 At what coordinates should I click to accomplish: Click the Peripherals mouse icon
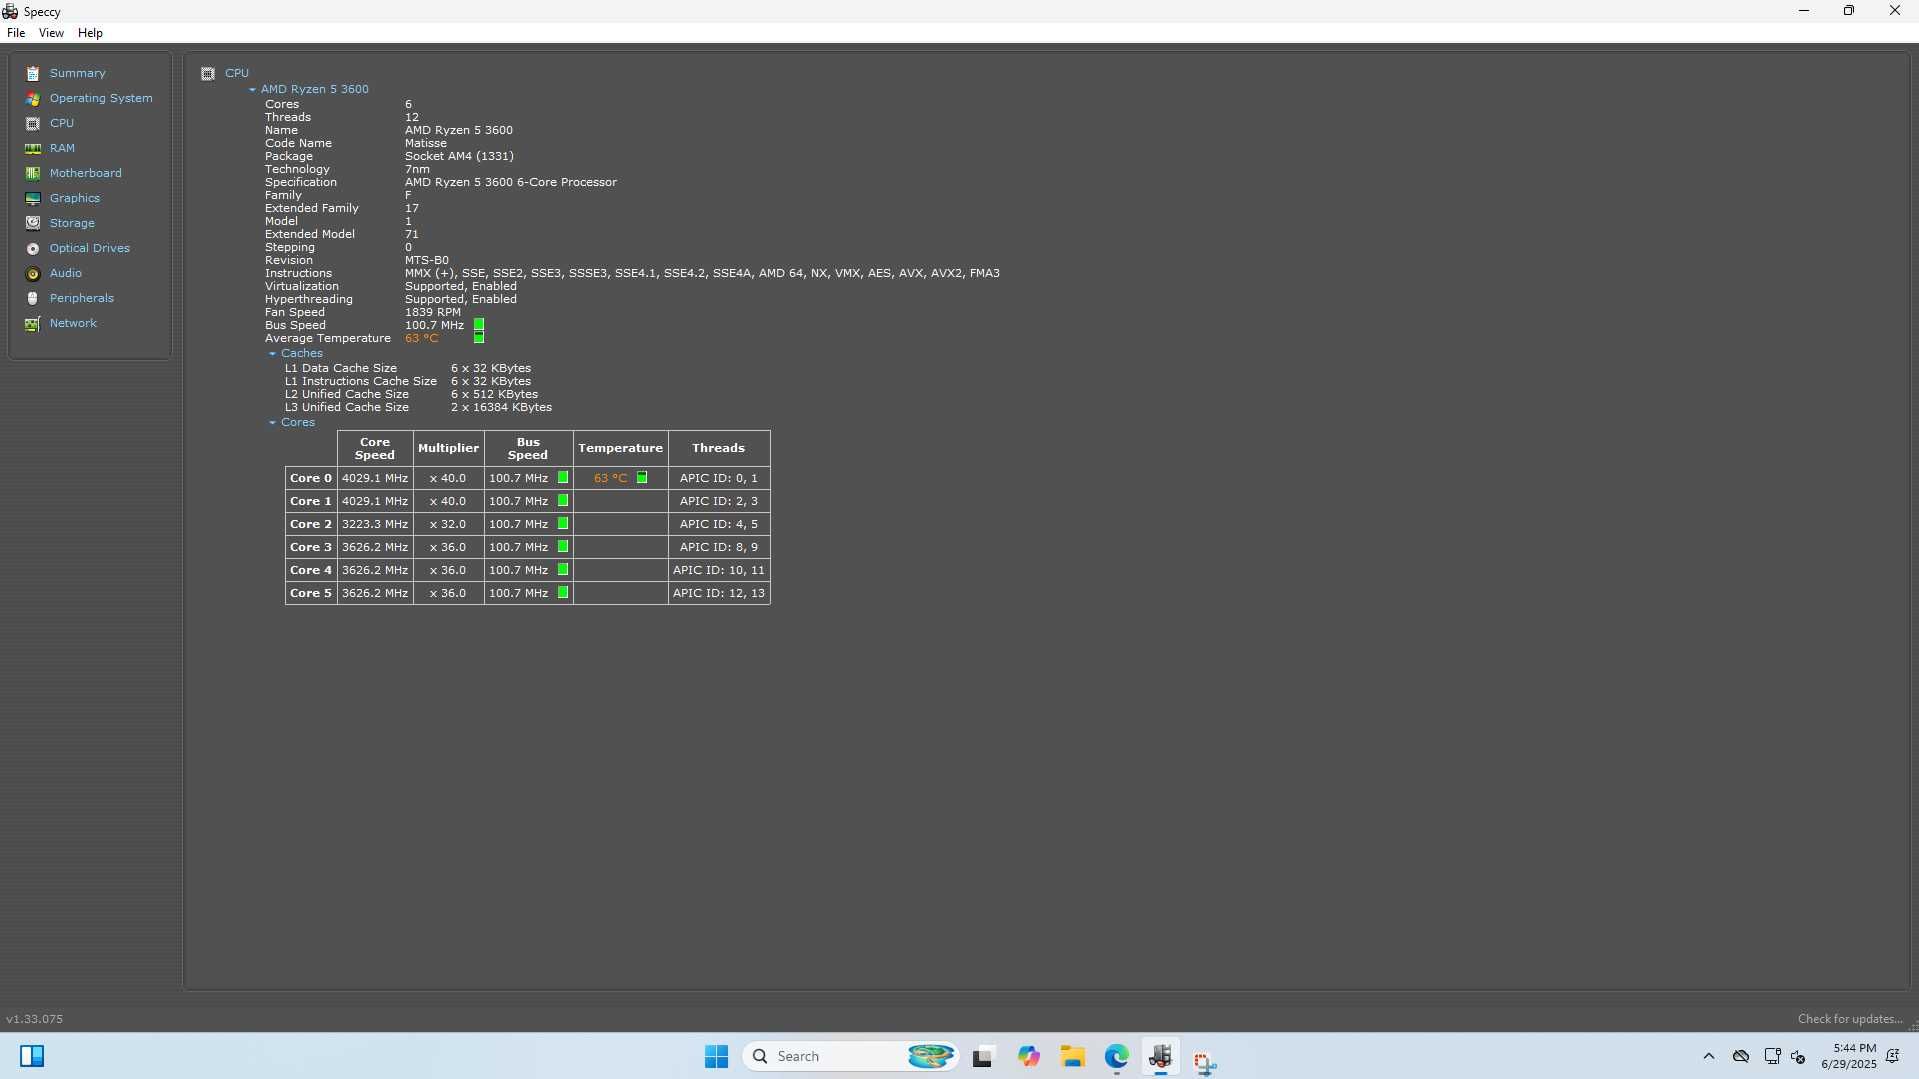point(33,299)
